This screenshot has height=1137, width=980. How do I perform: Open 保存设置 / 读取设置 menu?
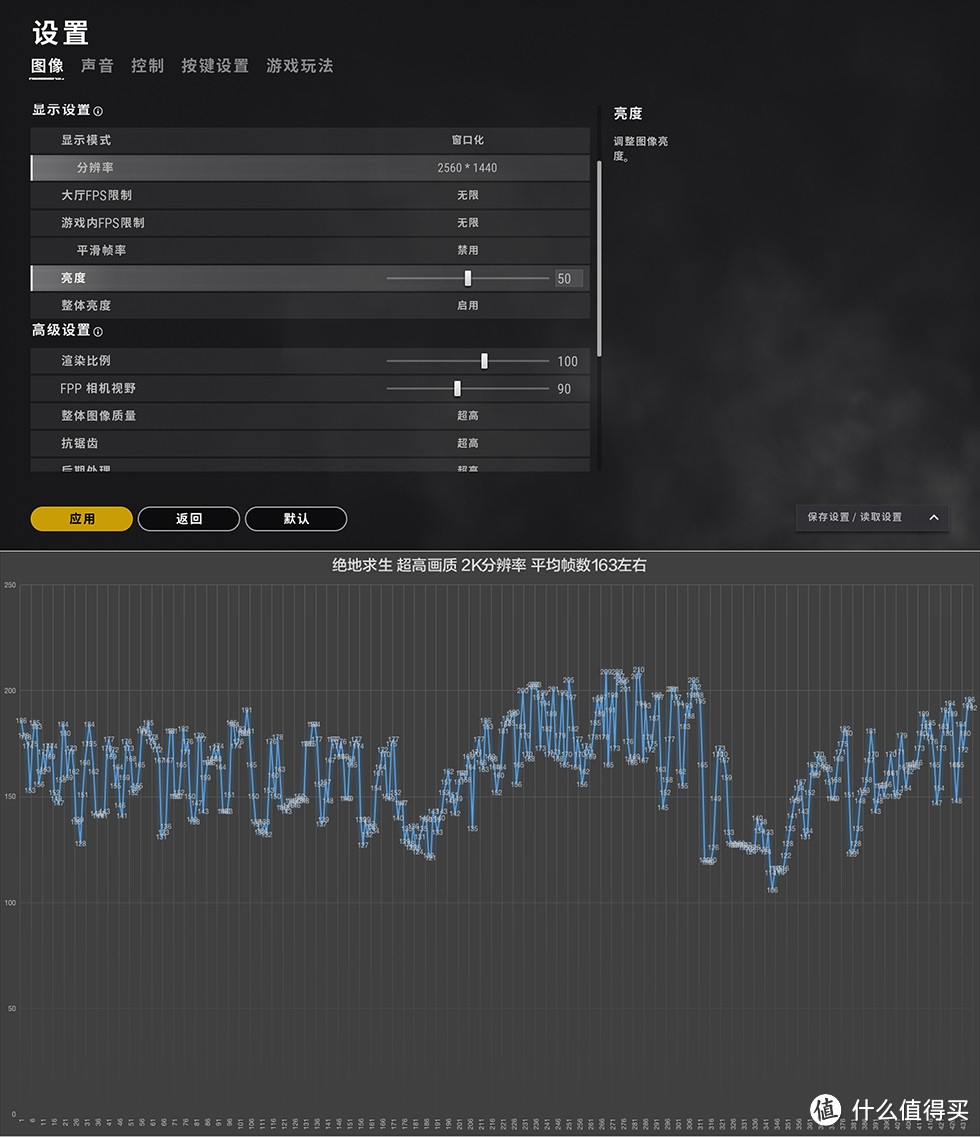(x=872, y=517)
